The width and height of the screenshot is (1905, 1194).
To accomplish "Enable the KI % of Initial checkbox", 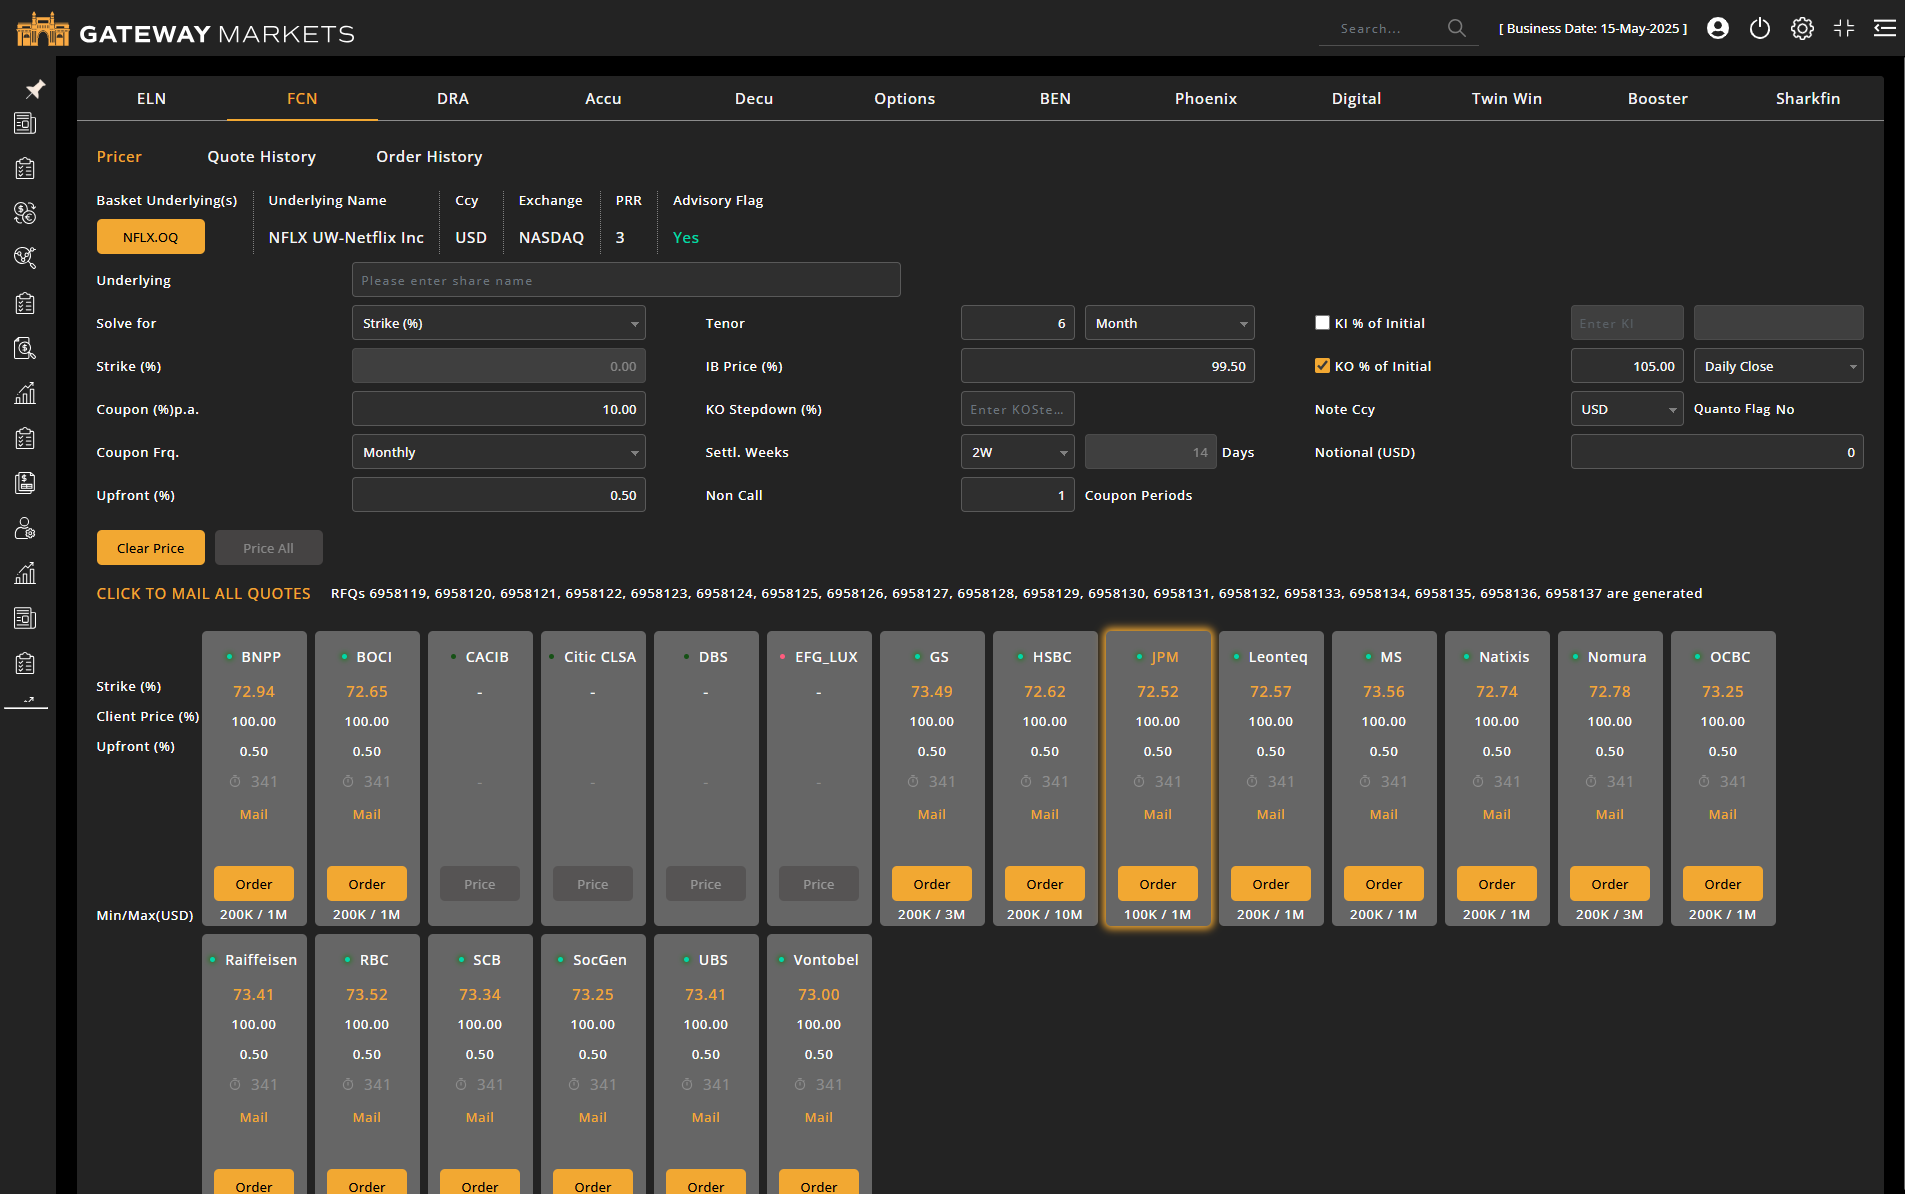I will (1321, 322).
